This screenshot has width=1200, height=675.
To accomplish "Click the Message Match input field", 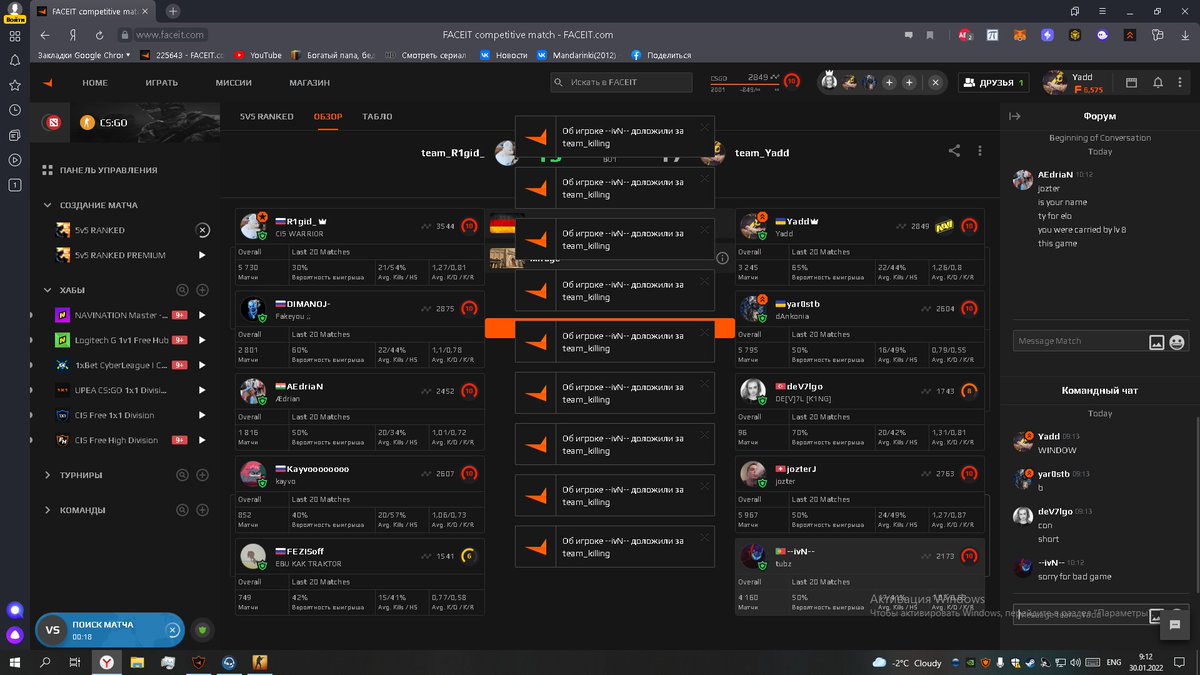I will [x=1079, y=342].
